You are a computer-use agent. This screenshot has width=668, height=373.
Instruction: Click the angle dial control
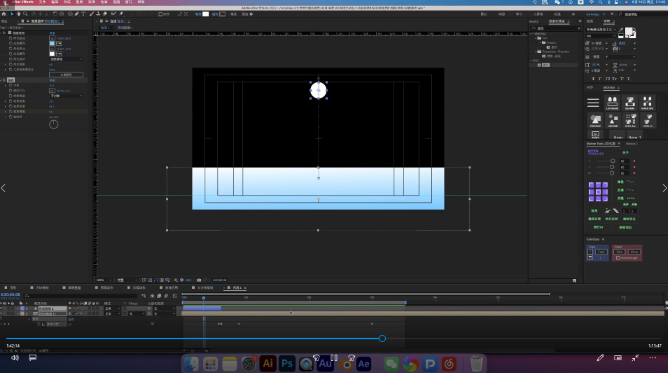click(53, 124)
